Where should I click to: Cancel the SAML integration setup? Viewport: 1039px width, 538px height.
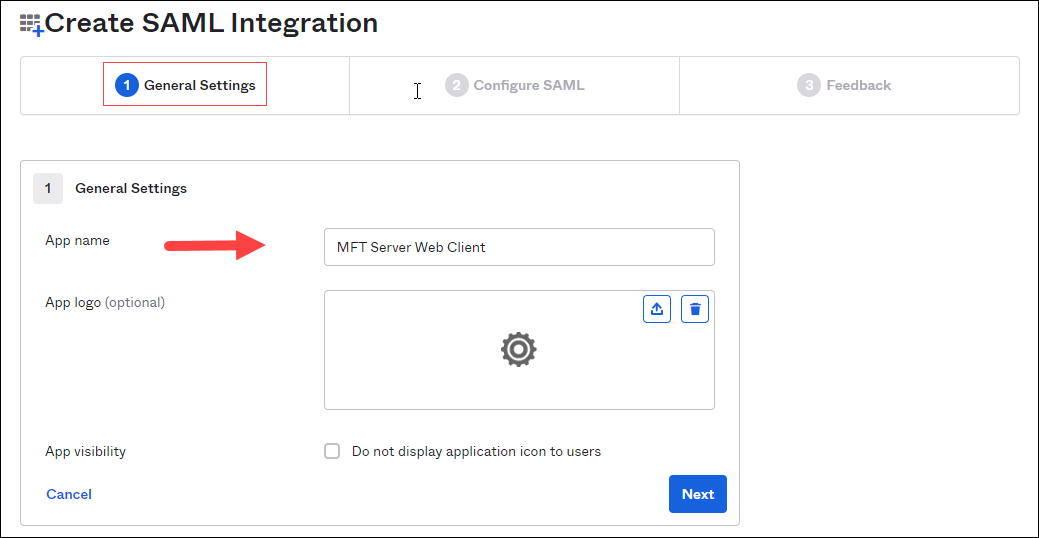pos(69,494)
